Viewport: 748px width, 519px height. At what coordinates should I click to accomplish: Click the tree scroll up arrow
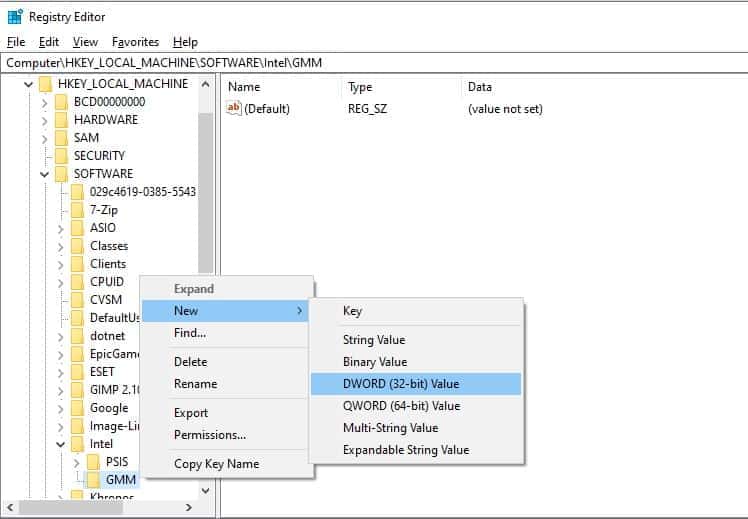point(206,84)
